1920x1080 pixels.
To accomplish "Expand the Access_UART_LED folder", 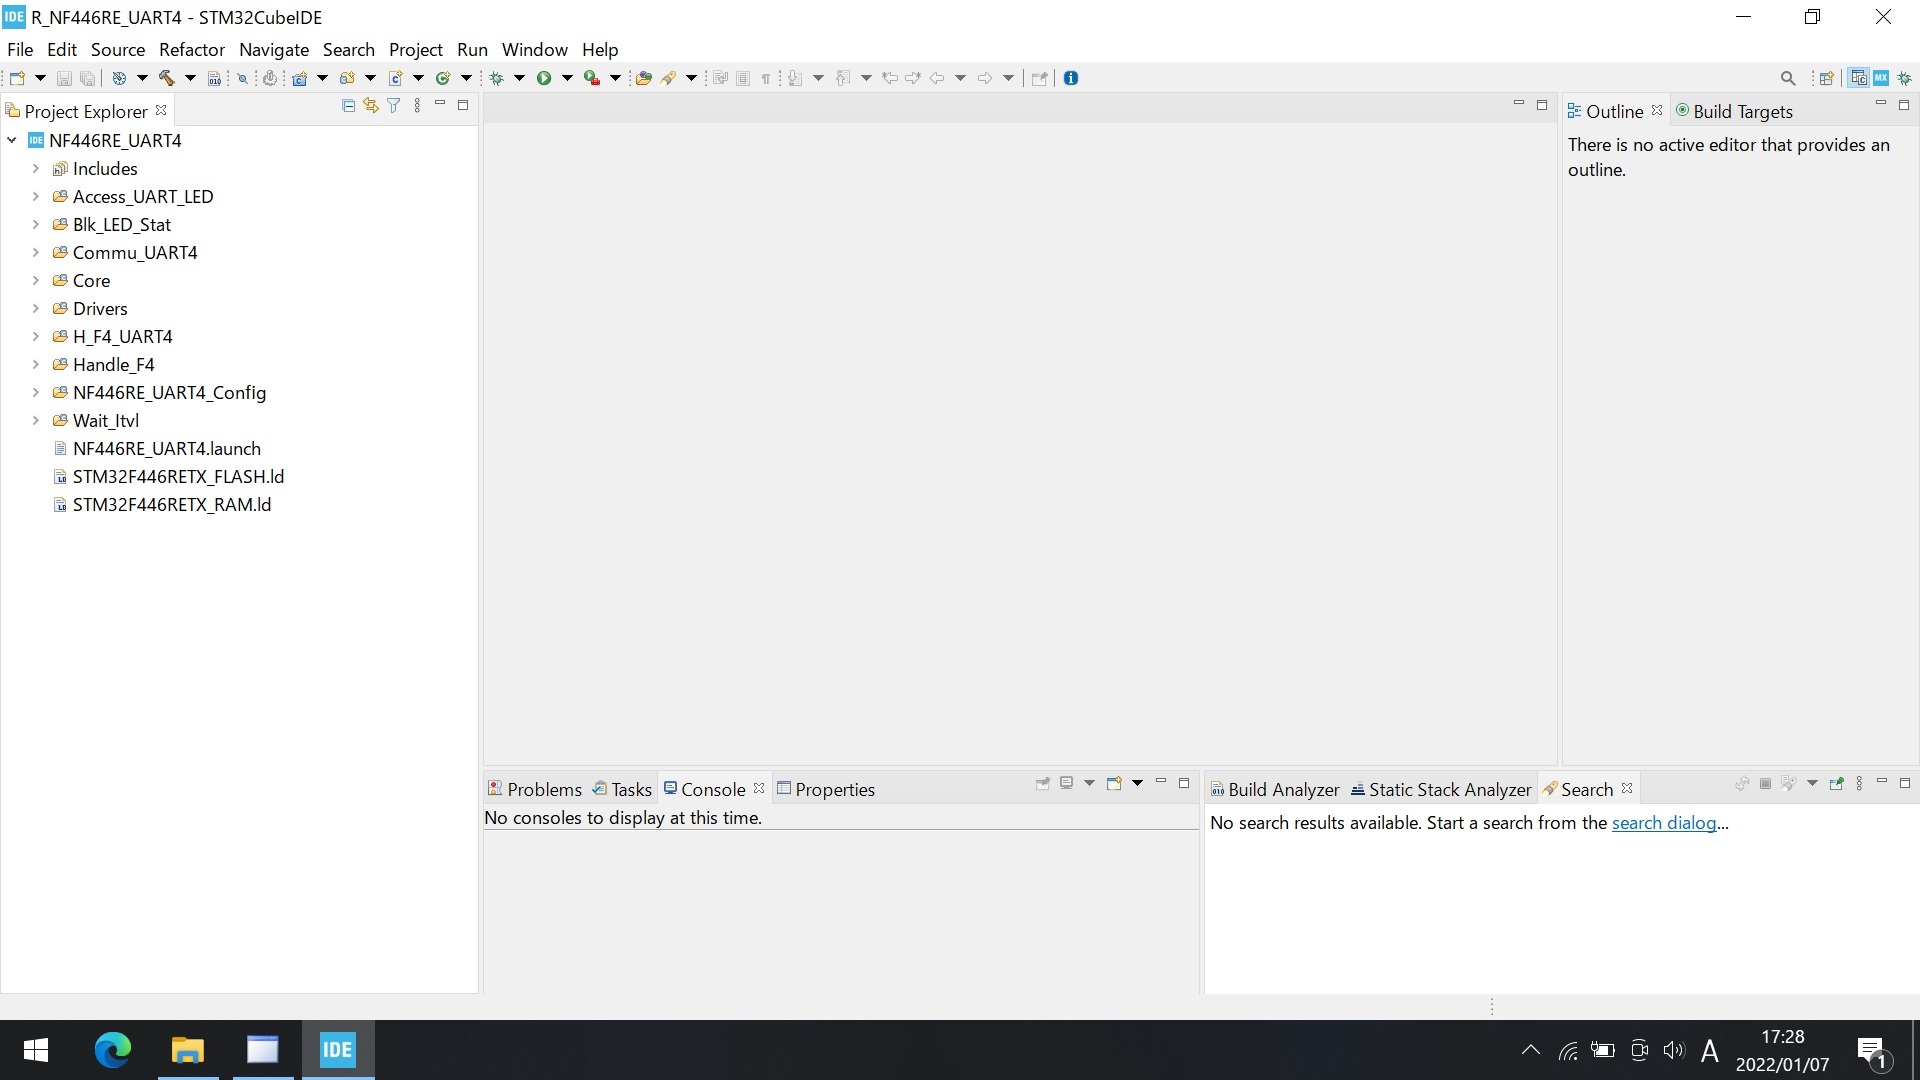I will pyautogui.click(x=36, y=197).
